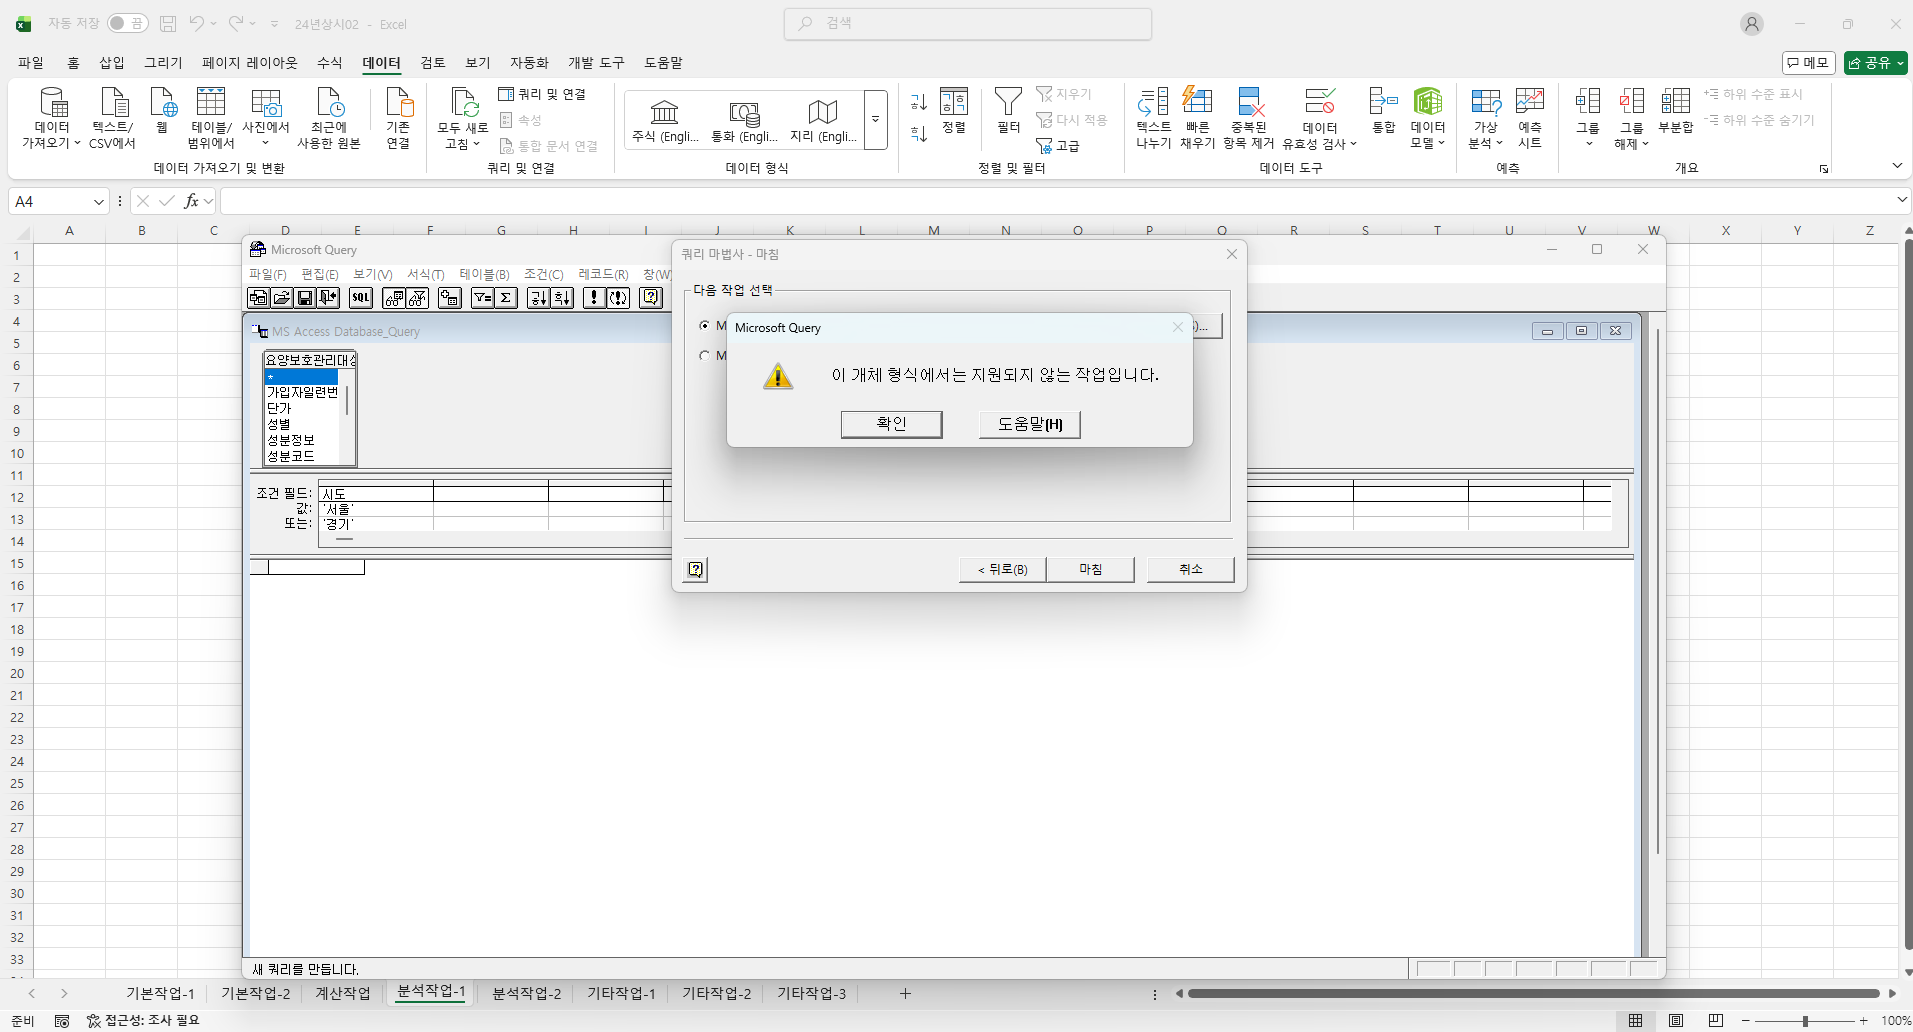Open the 계산작업 sheet tab
The image size is (1913, 1032).
[342, 993]
